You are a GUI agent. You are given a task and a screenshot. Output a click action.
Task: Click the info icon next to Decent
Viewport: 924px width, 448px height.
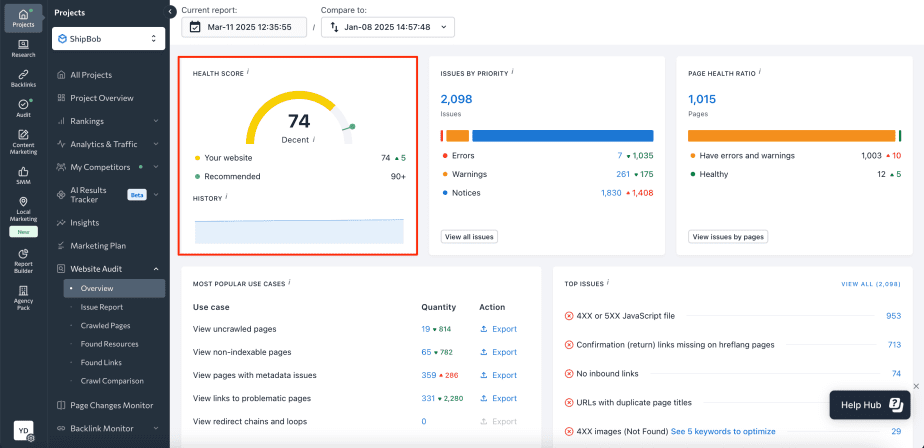[314, 140]
